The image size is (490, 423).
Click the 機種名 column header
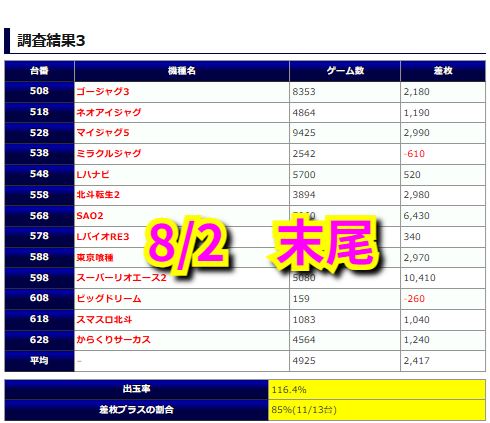tap(182, 71)
